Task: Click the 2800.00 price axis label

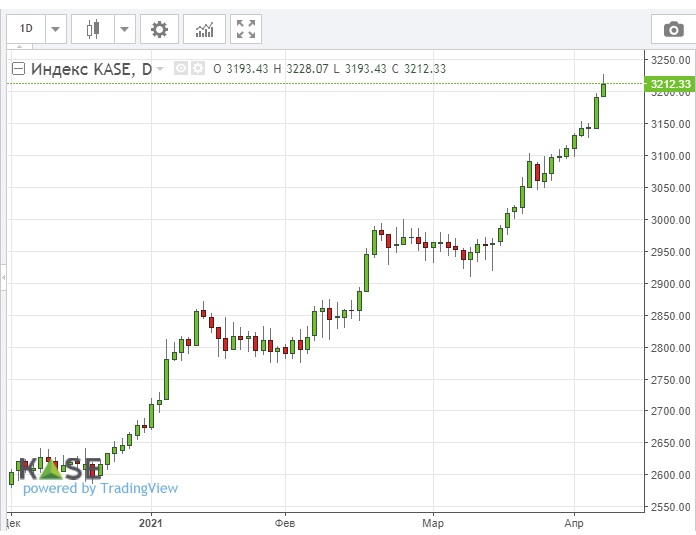Action: [670, 348]
